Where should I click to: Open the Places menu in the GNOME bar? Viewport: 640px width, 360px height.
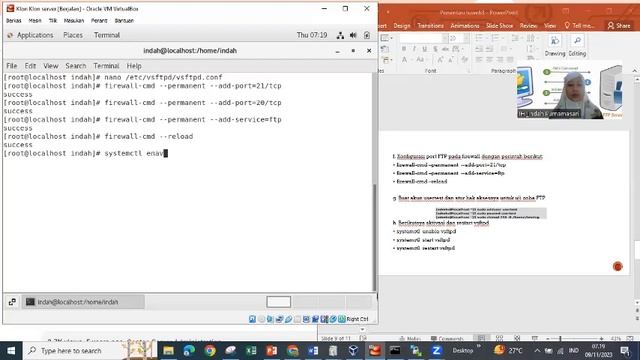pos(73,35)
